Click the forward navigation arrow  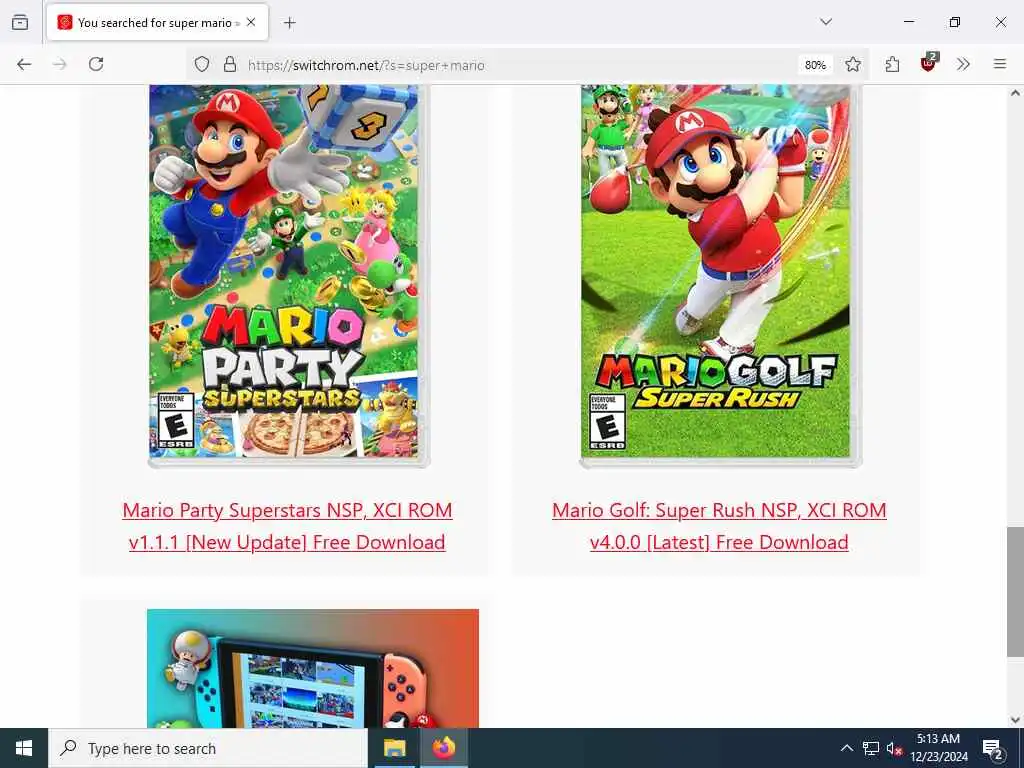60,64
